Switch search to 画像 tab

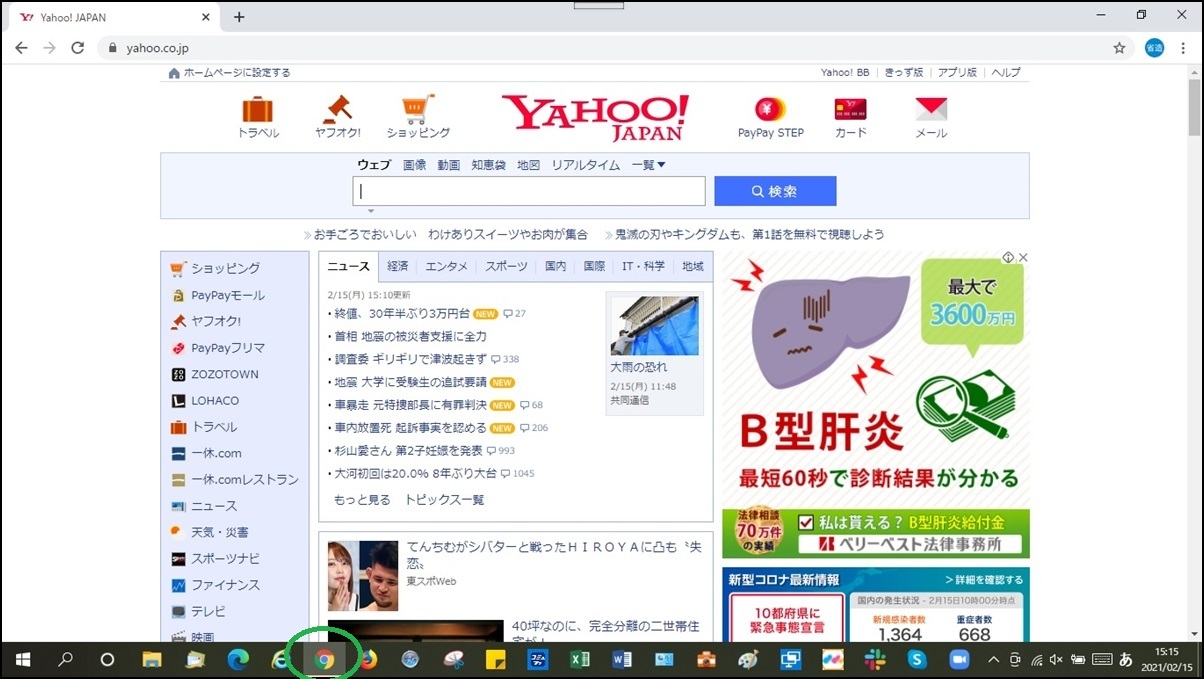click(x=414, y=165)
